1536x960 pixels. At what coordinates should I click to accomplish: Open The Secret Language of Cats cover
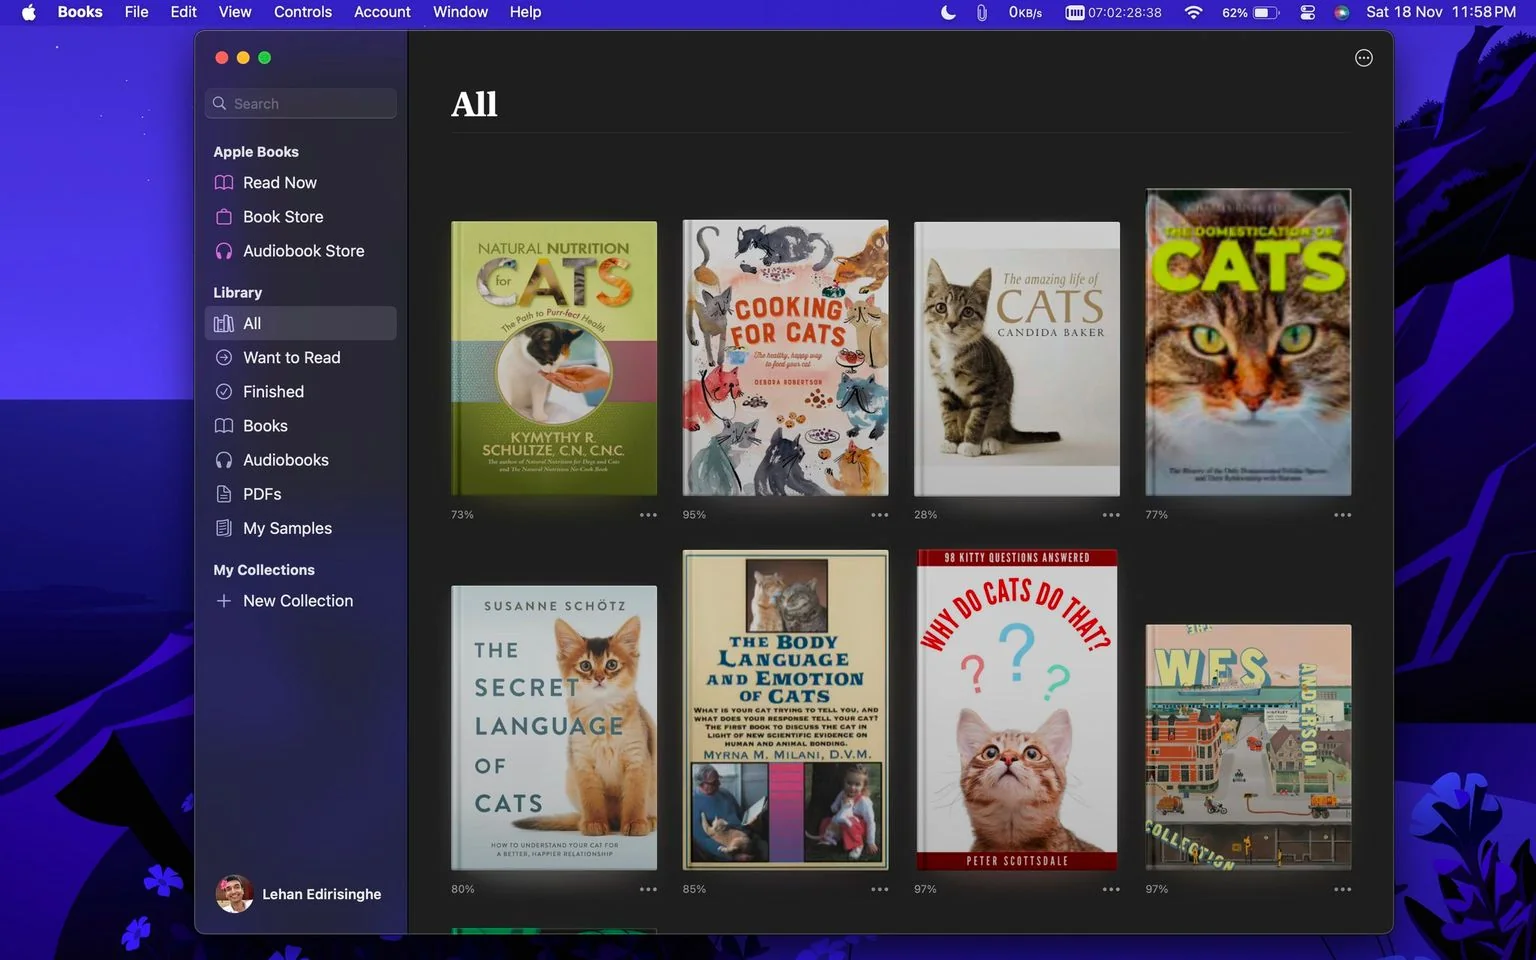point(554,728)
